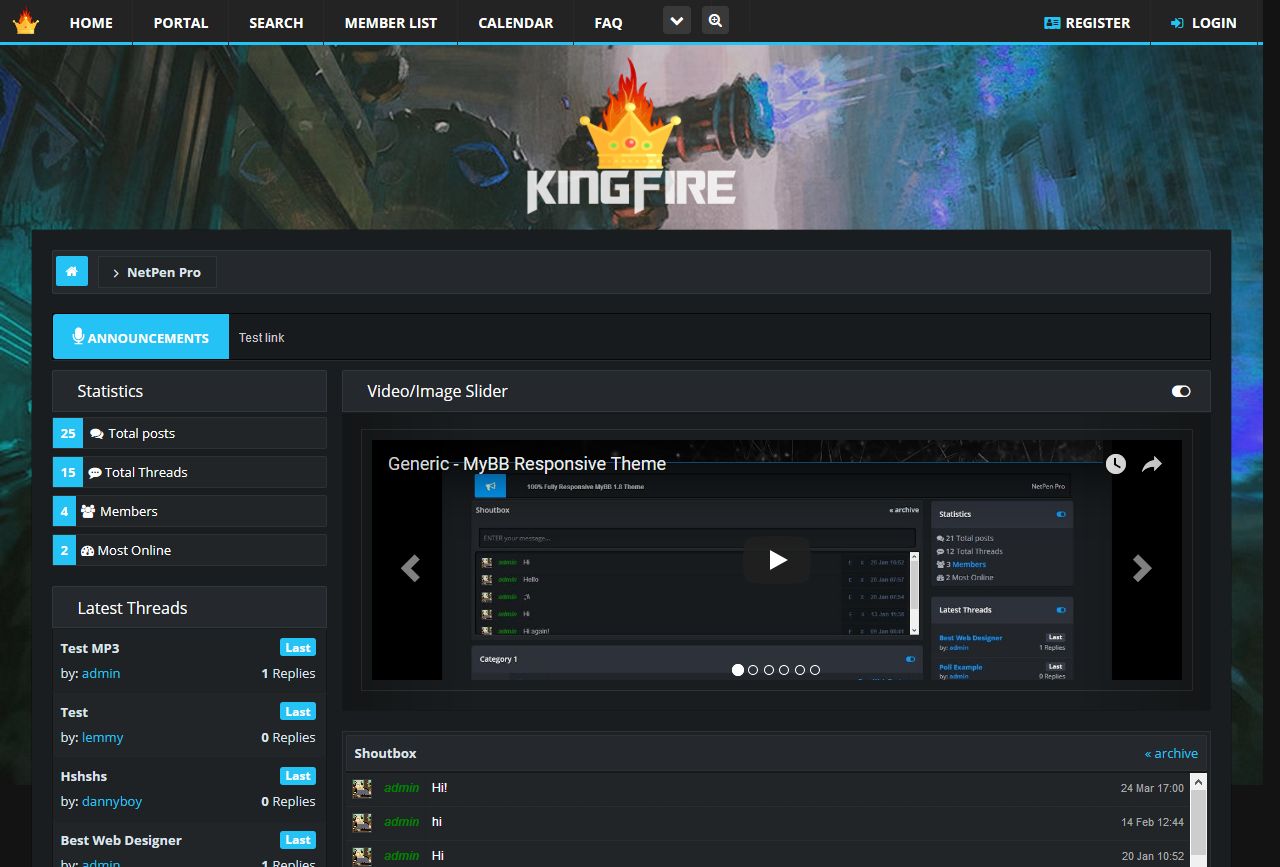Click the video Watch Later clock icon
The image size is (1280, 867).
pos(1116,464)
